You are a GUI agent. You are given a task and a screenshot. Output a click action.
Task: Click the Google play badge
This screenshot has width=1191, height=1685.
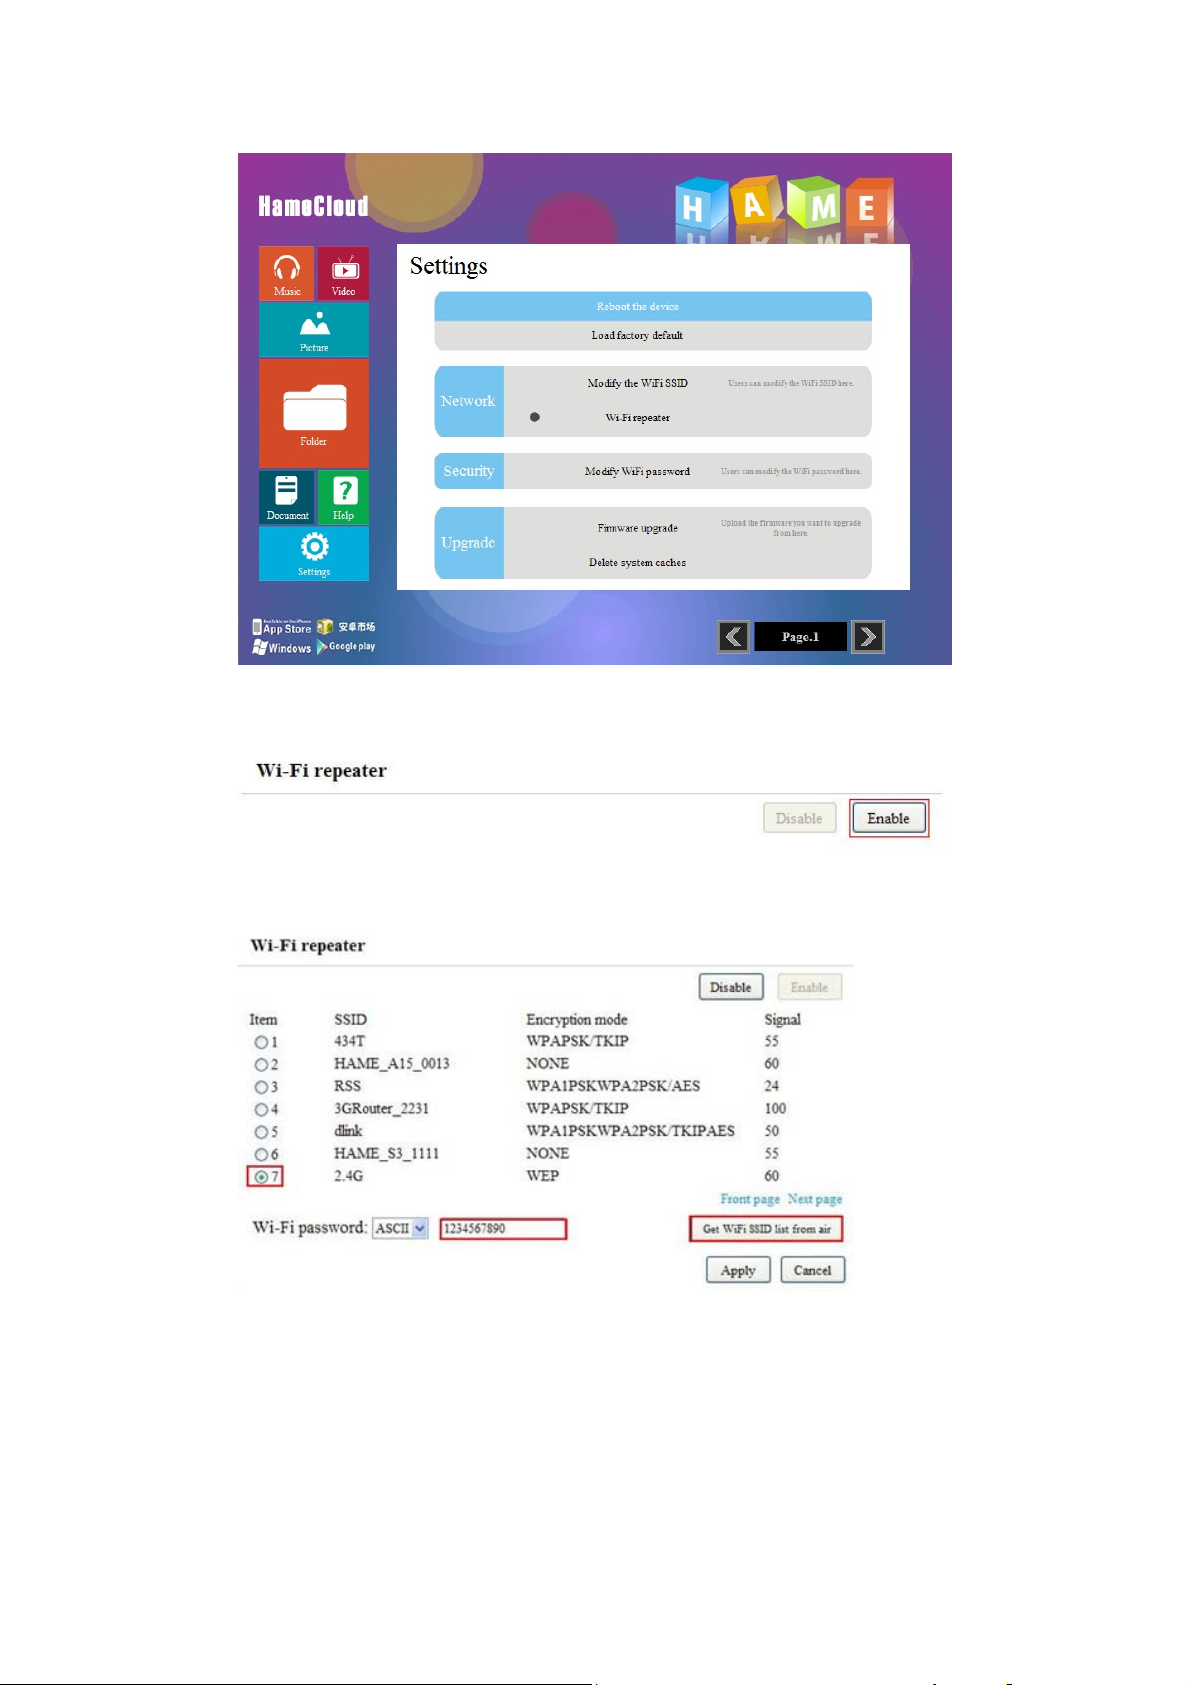click(x=346, y=647)
